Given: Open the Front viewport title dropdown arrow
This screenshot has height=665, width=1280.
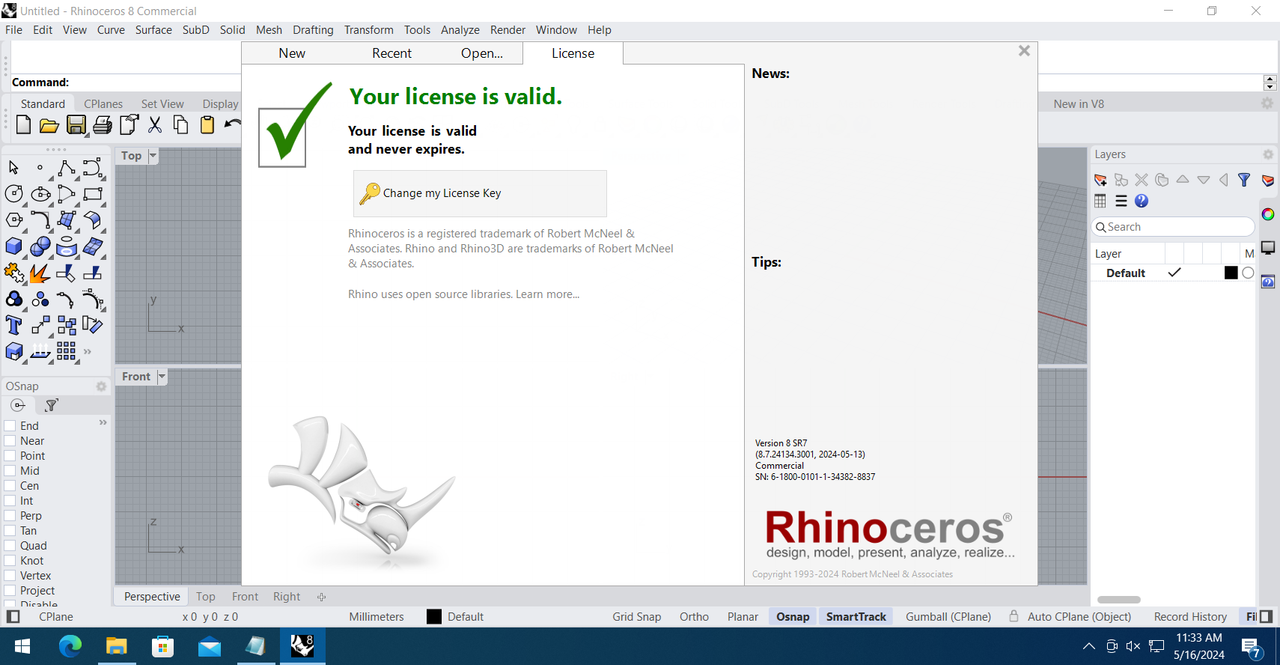Looking at the screenshot, I should point(161,377).
